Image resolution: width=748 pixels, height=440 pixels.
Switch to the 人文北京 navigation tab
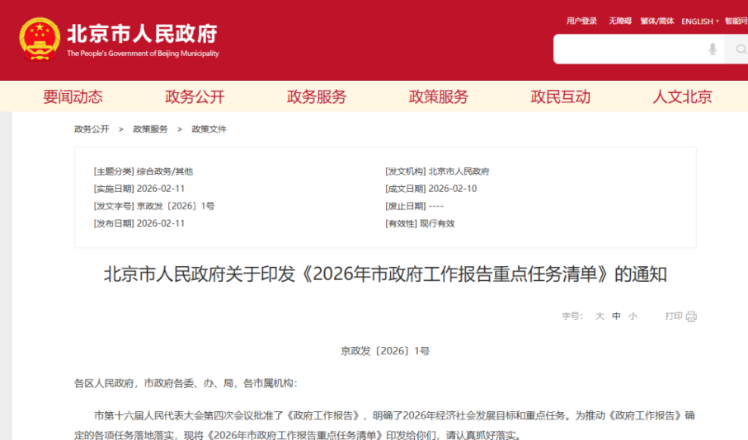682,97
